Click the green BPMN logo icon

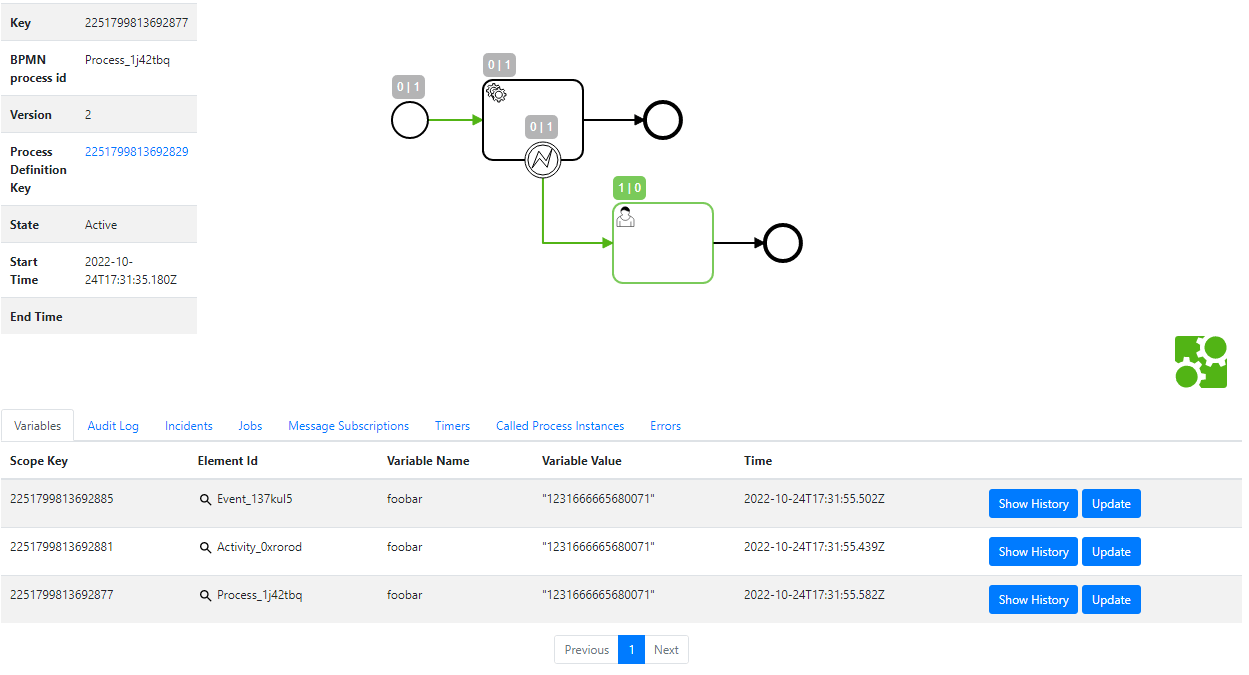tap(1200, 361)
